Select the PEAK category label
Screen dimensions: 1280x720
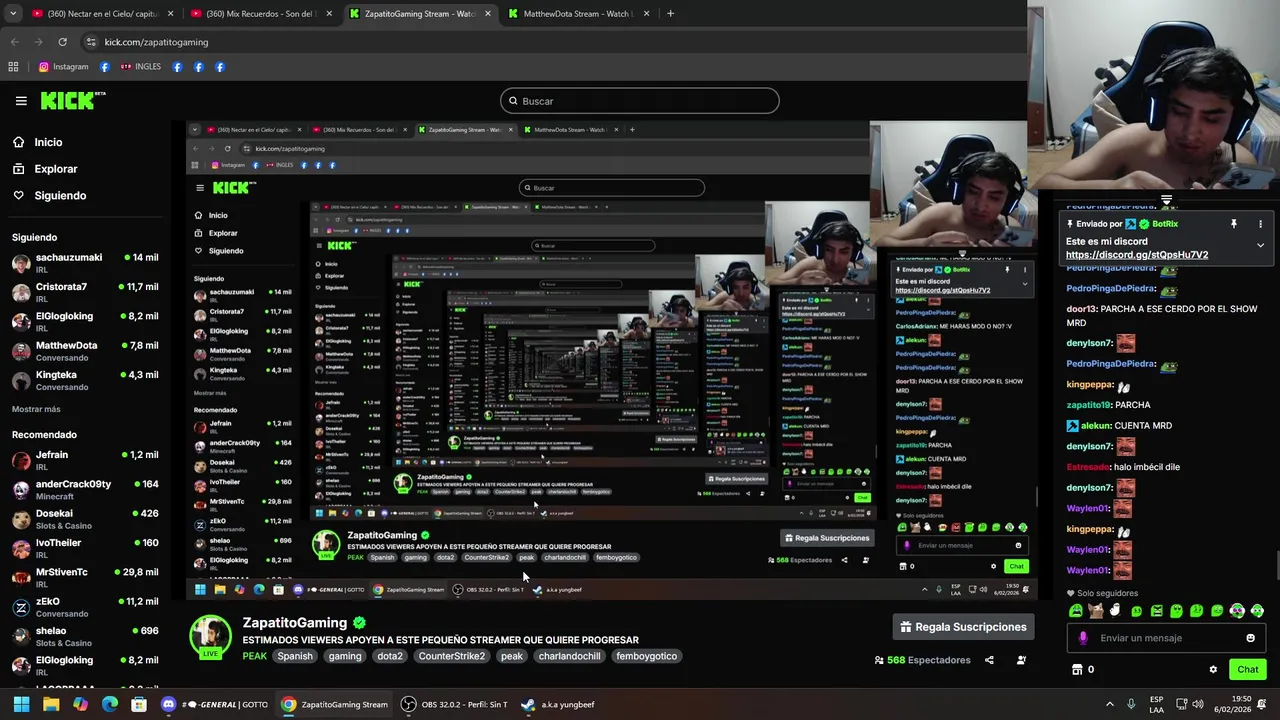point(254,656)
